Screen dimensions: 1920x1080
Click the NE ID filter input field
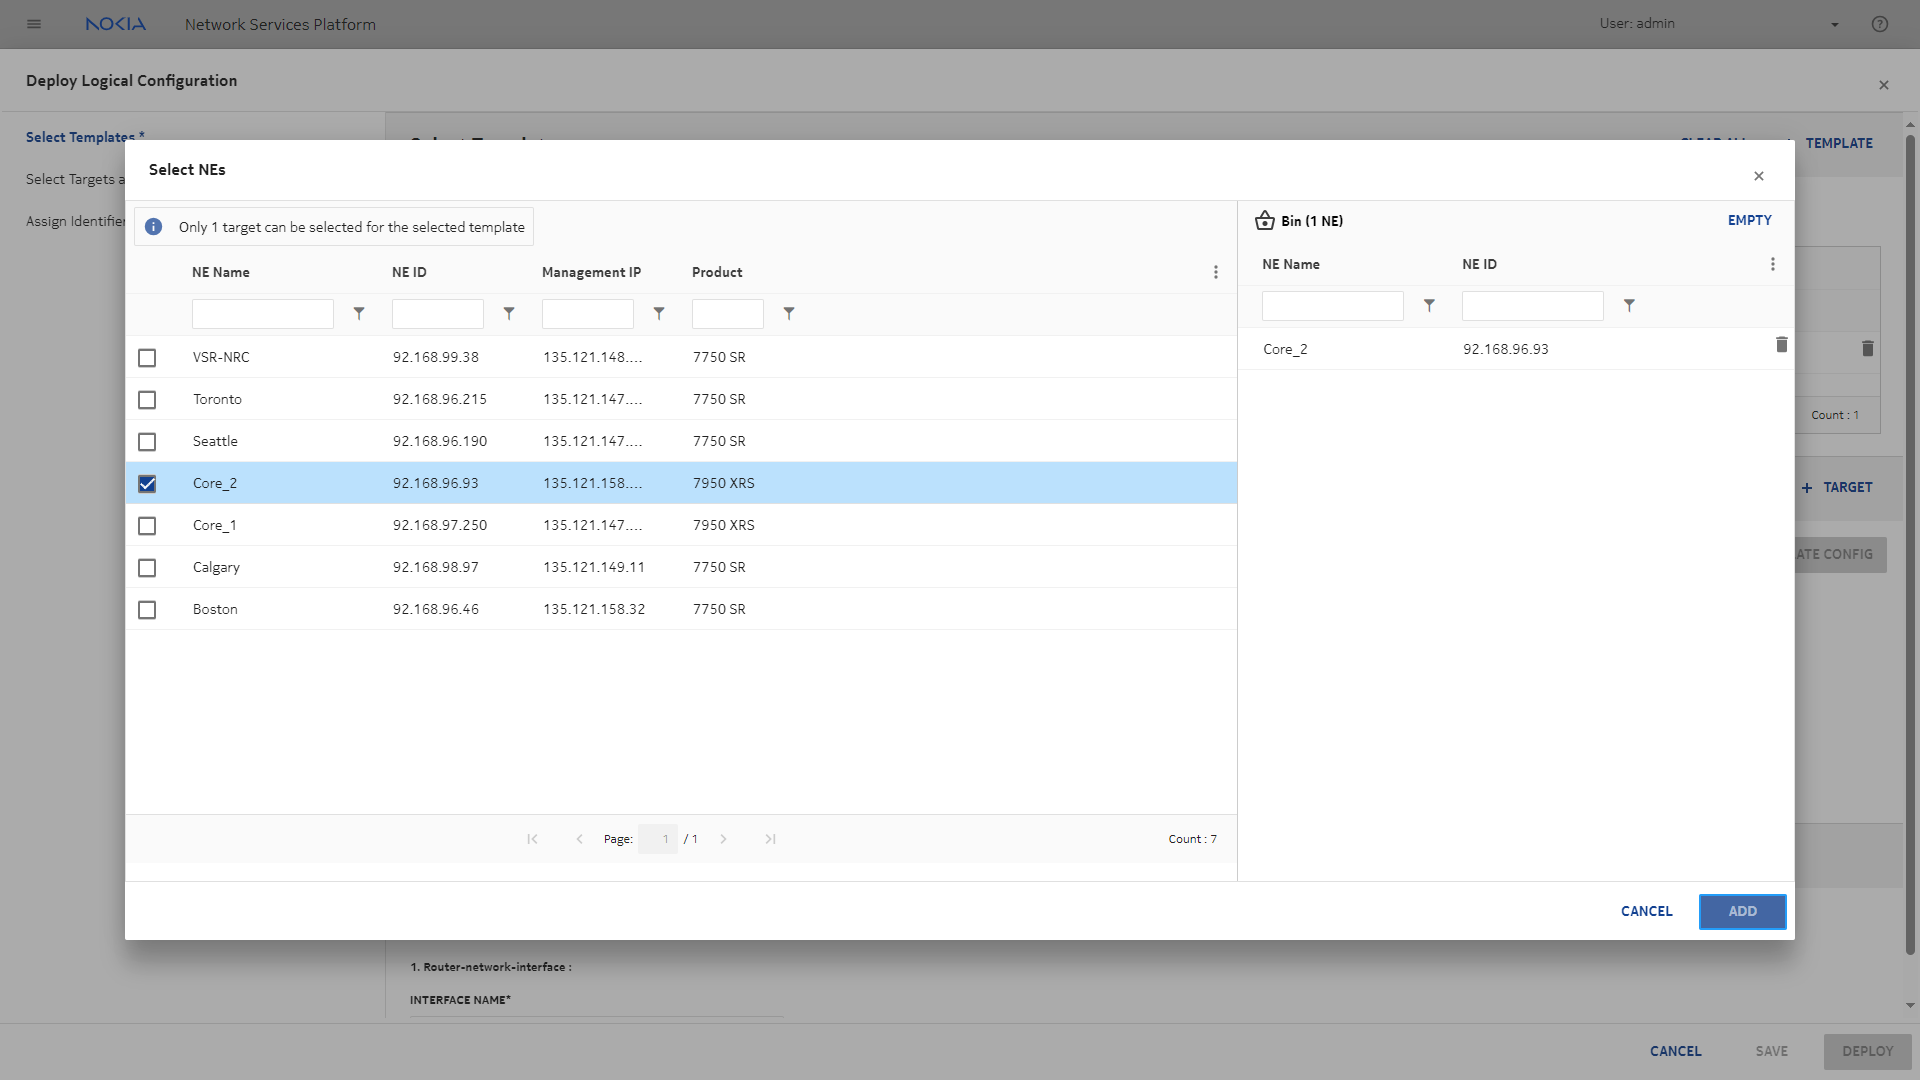(437, 314)
